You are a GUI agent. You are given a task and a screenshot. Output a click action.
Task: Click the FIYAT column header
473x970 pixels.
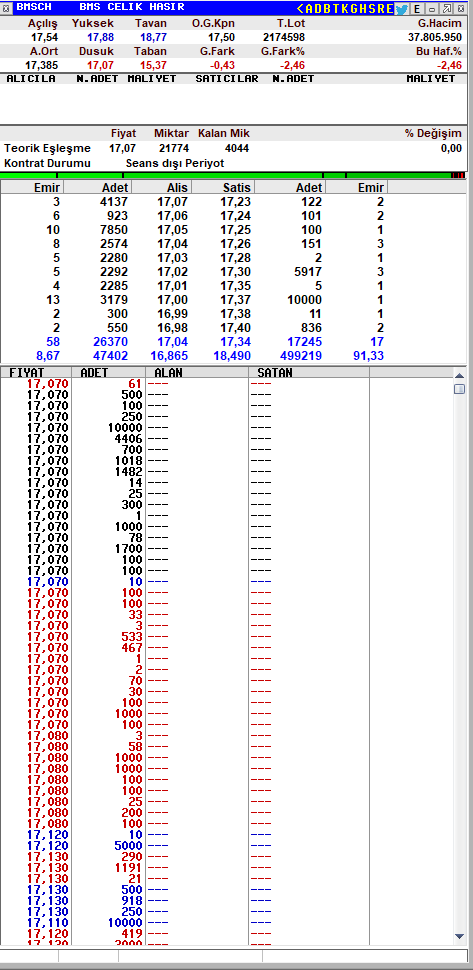[x=36, y=372]
